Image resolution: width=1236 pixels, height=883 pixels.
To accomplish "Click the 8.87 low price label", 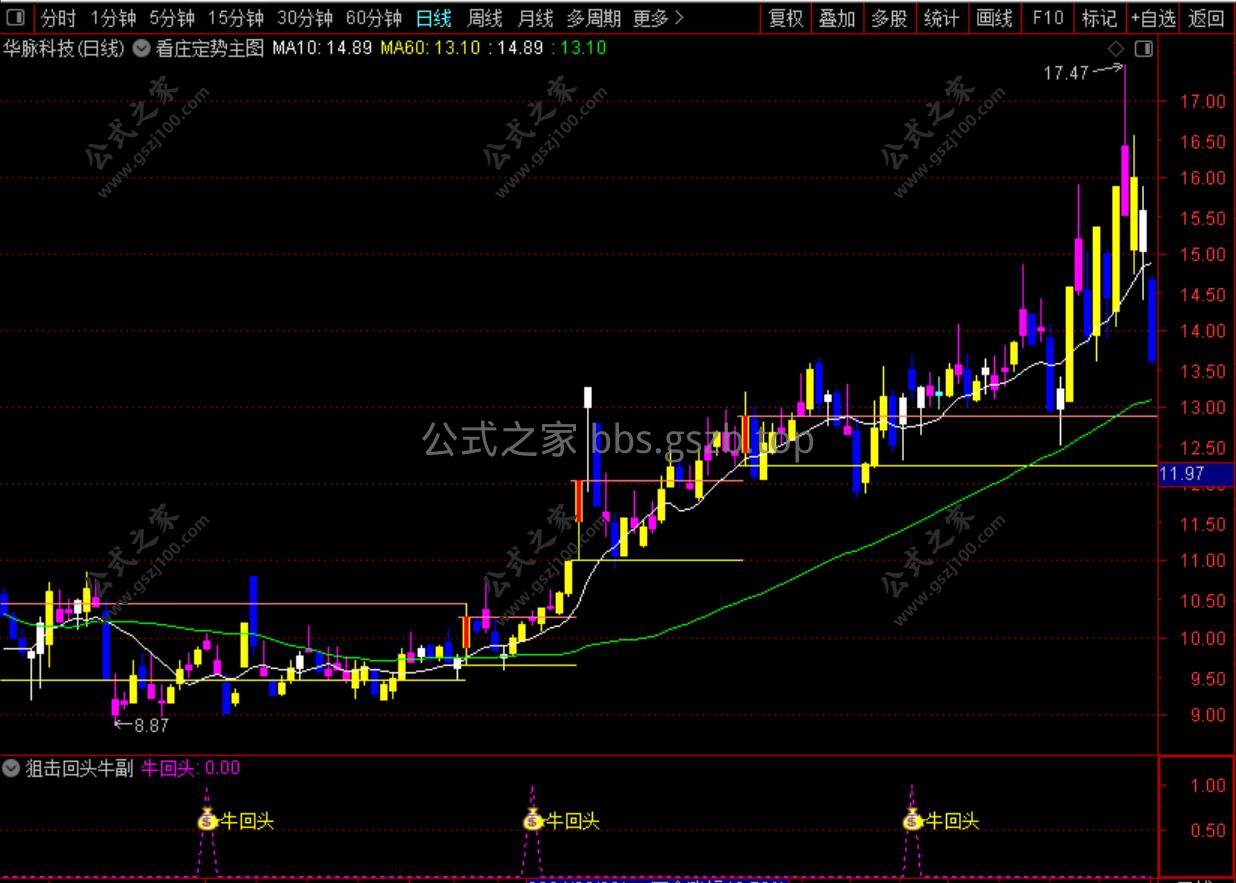I will pos(151,726).
